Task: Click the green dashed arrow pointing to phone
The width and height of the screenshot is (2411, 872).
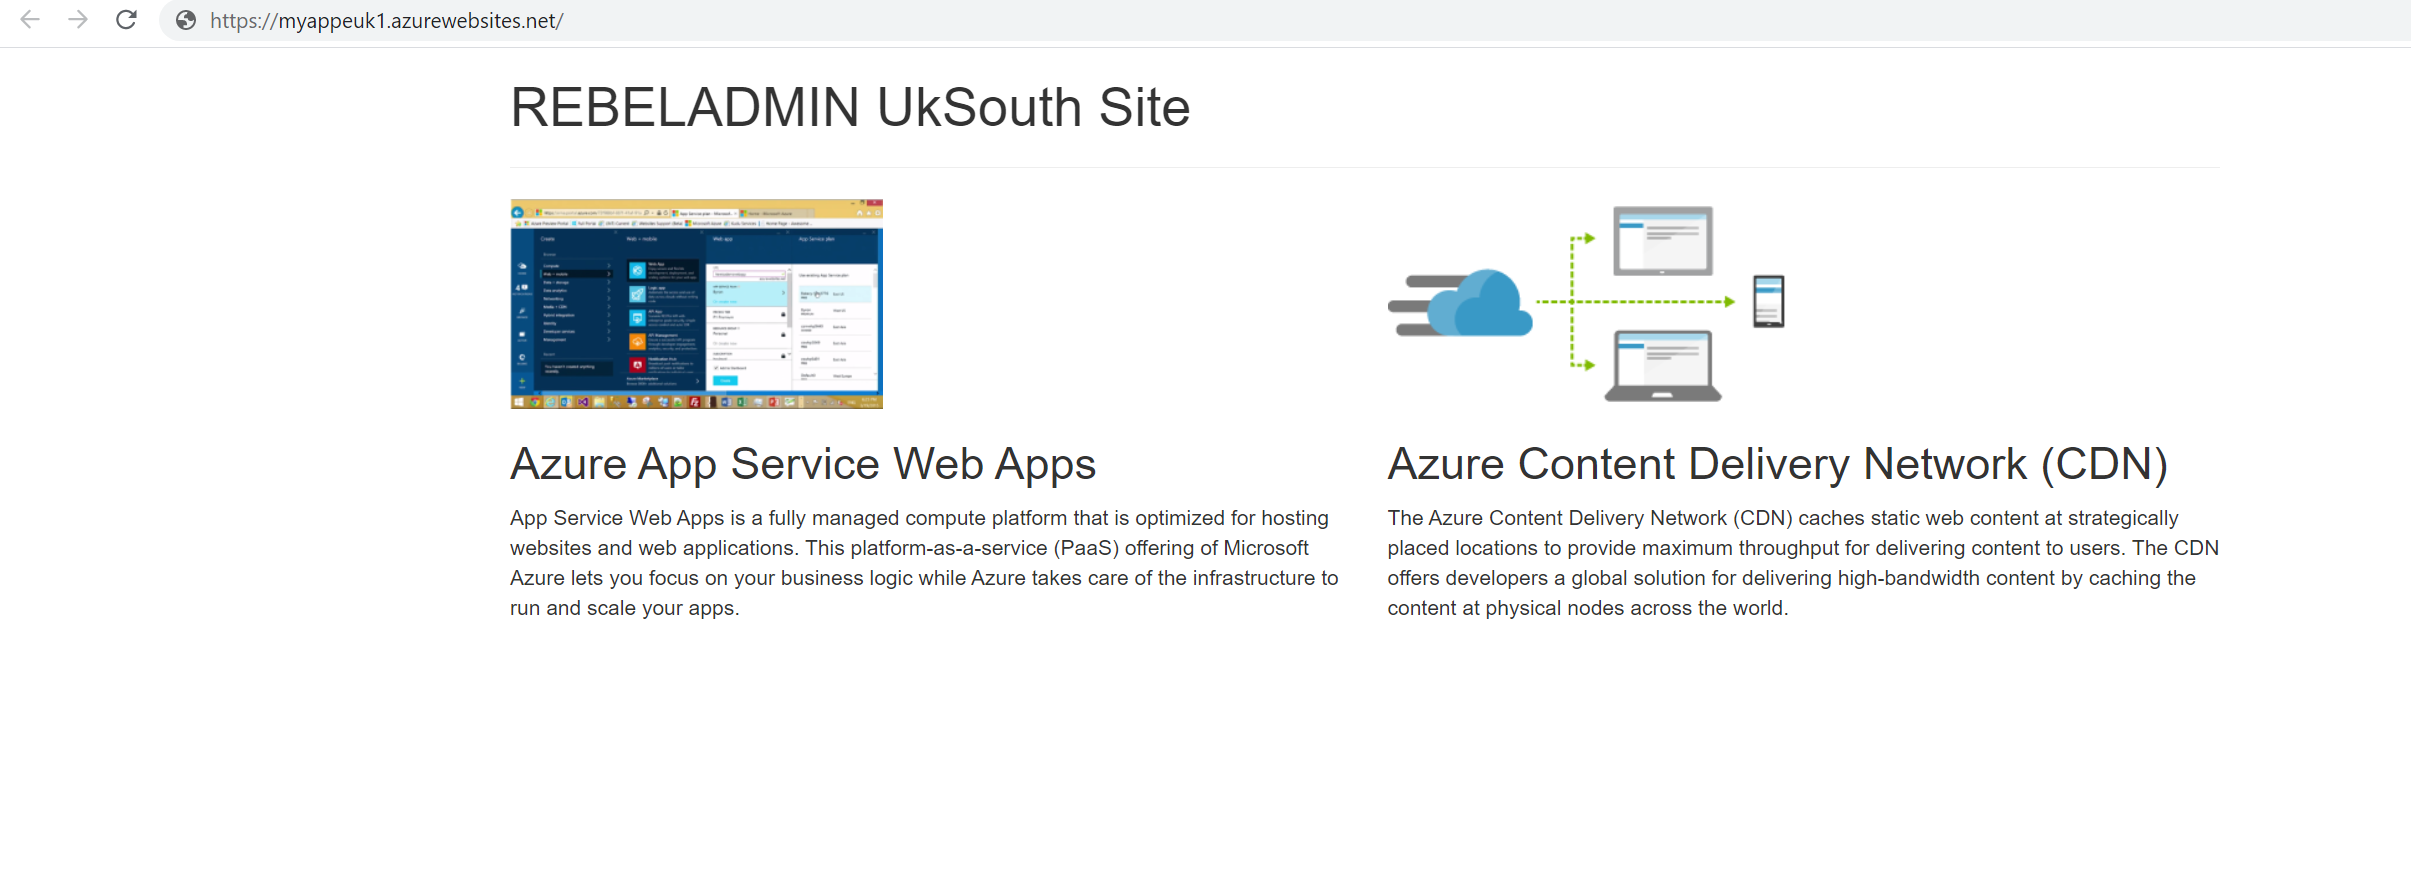Action: coord(1650,302)
